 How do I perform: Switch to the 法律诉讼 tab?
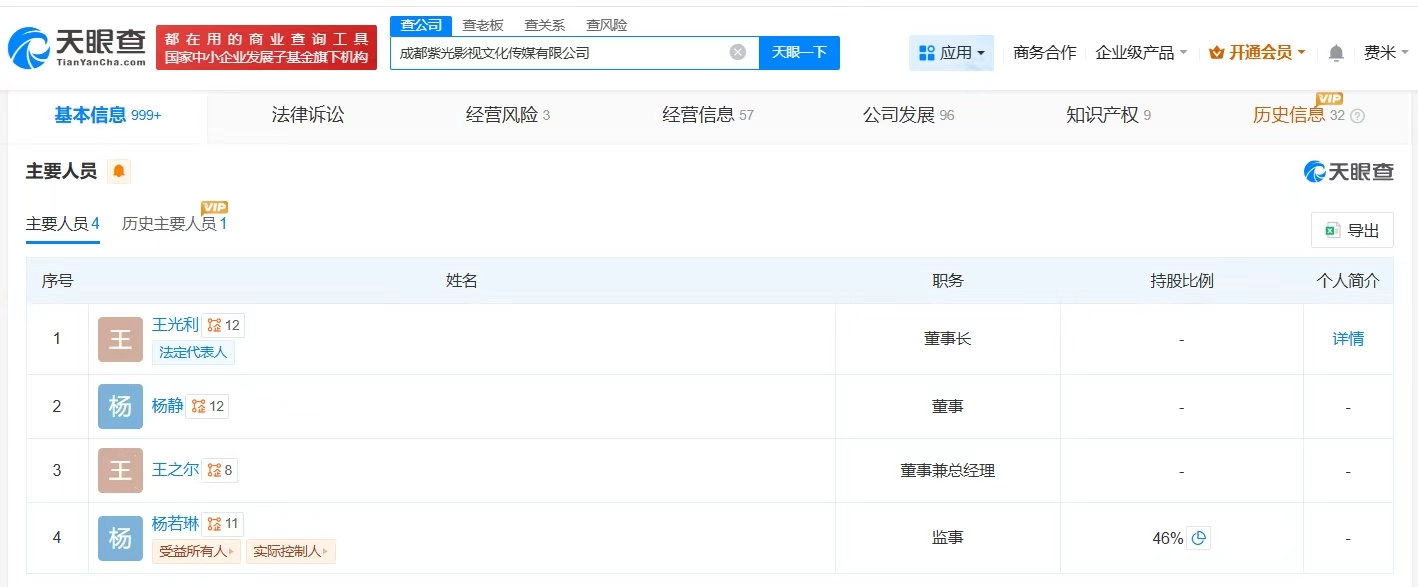[x=308, y=115]
